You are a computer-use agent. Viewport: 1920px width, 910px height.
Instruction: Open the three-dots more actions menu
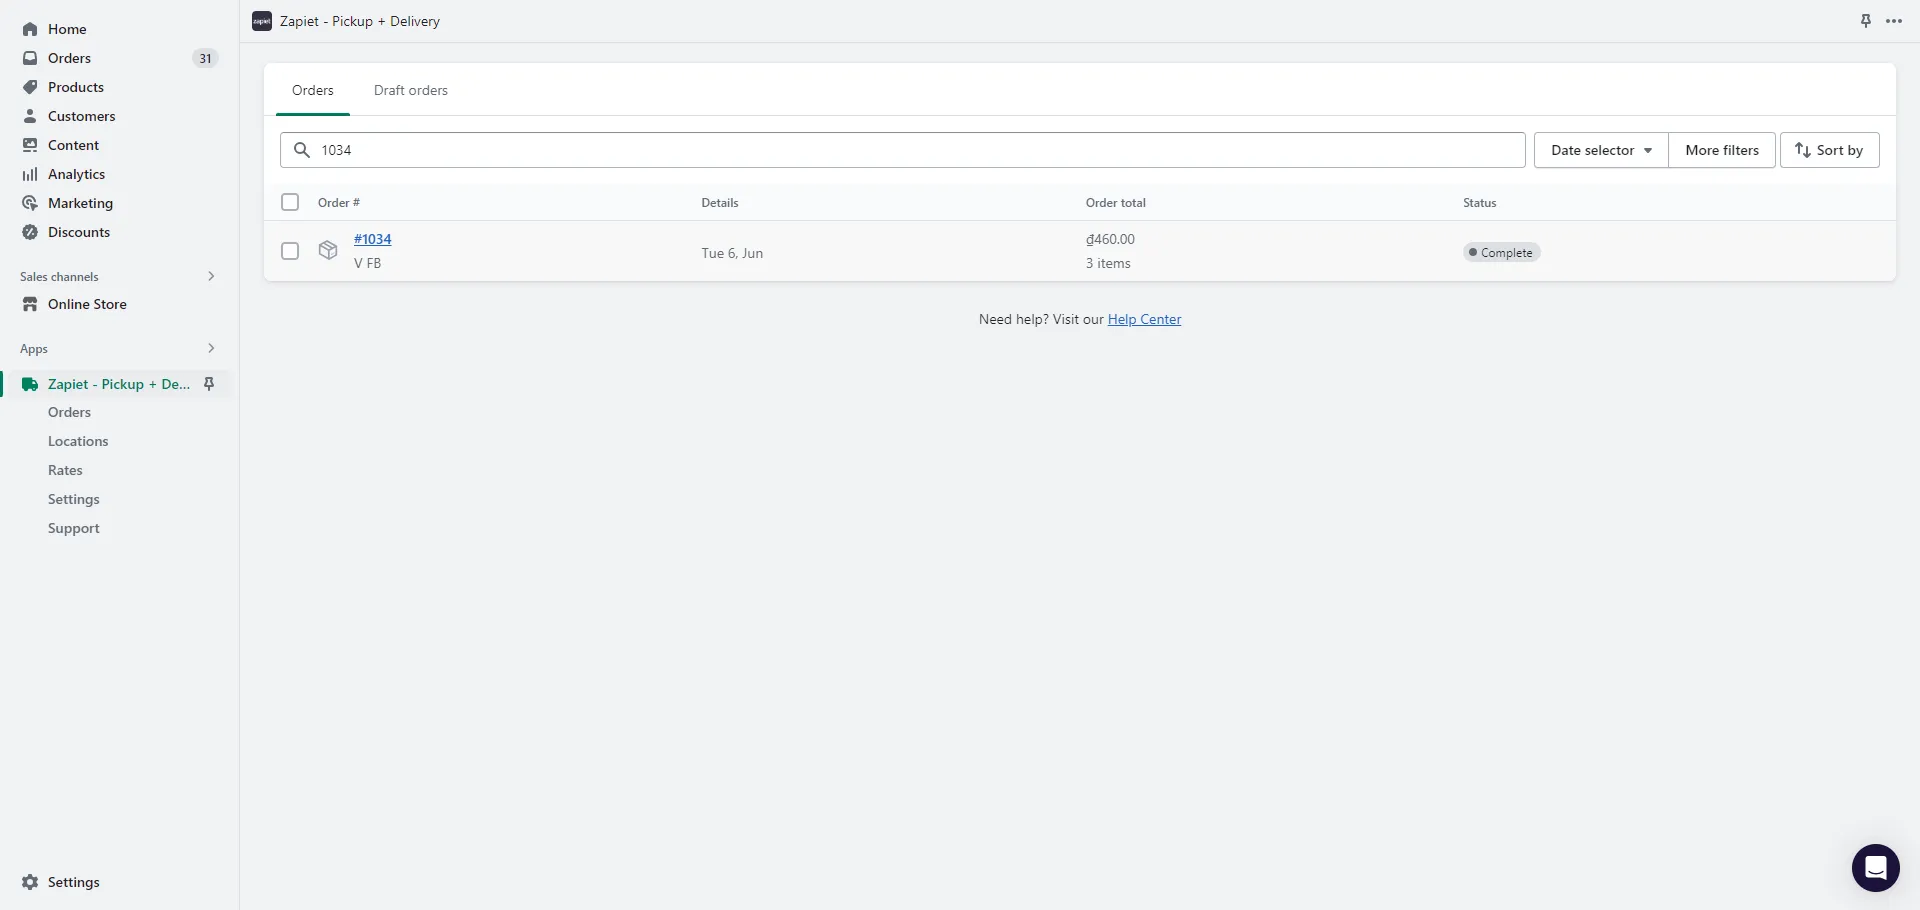[1894, 21]
